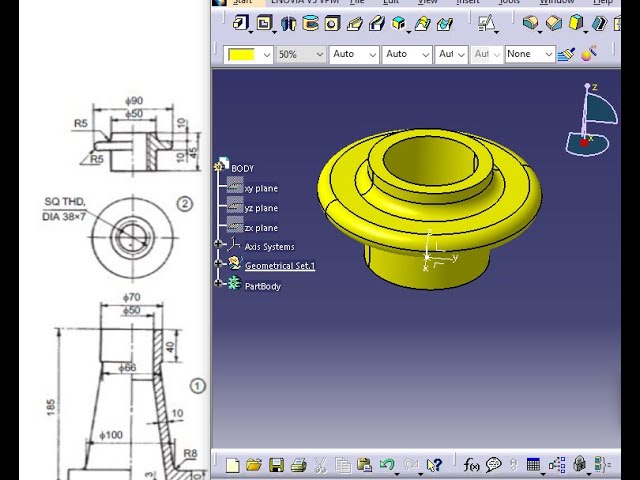
Task: Open a file with folder icon
Action: point(254,465)
